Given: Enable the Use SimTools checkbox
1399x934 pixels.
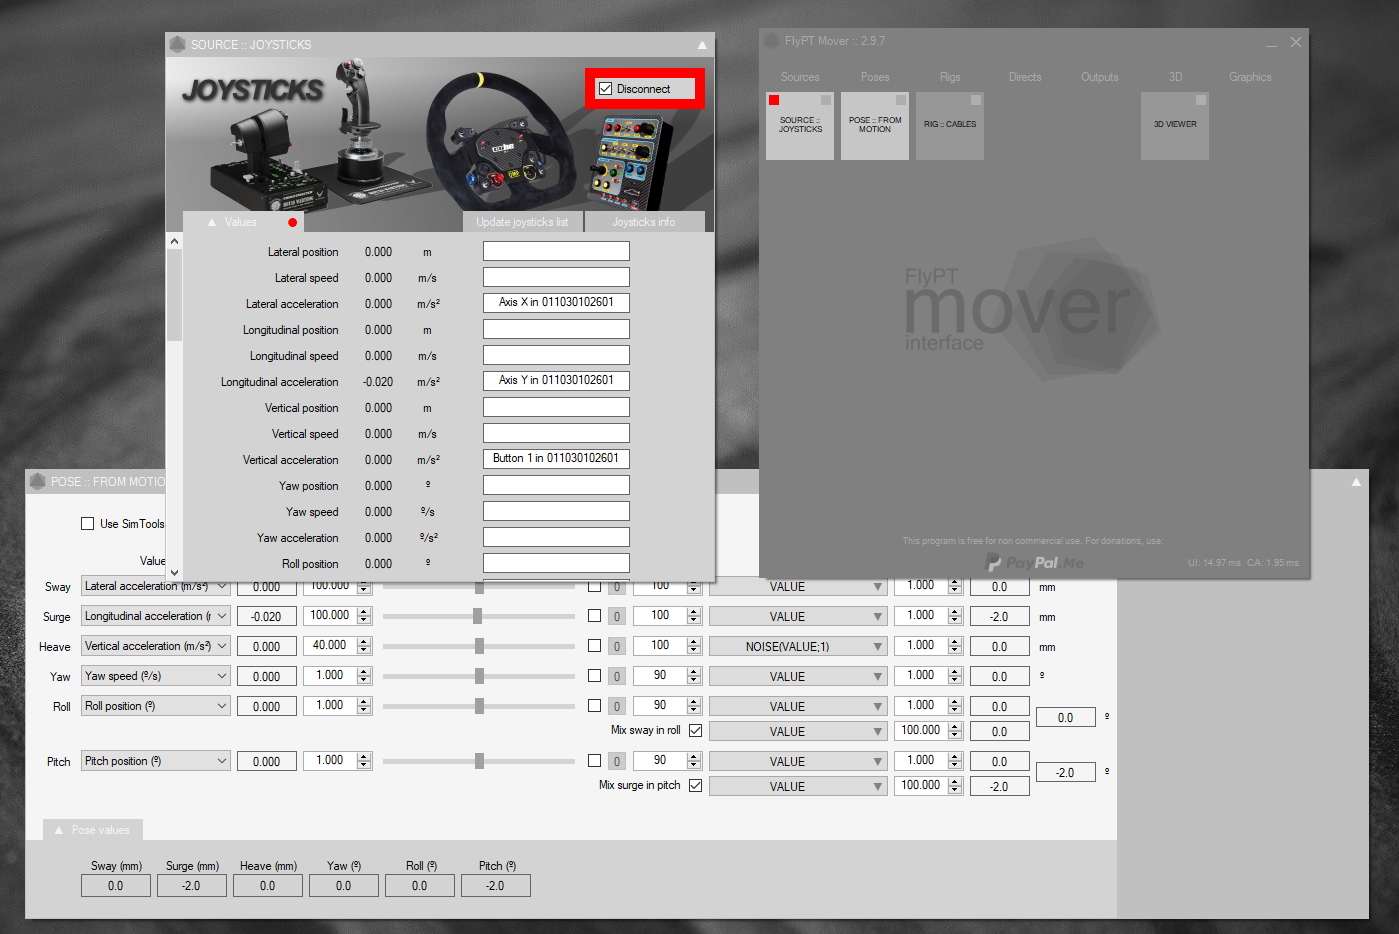Looking at the screenshot, I should click(x=87, y=523).
